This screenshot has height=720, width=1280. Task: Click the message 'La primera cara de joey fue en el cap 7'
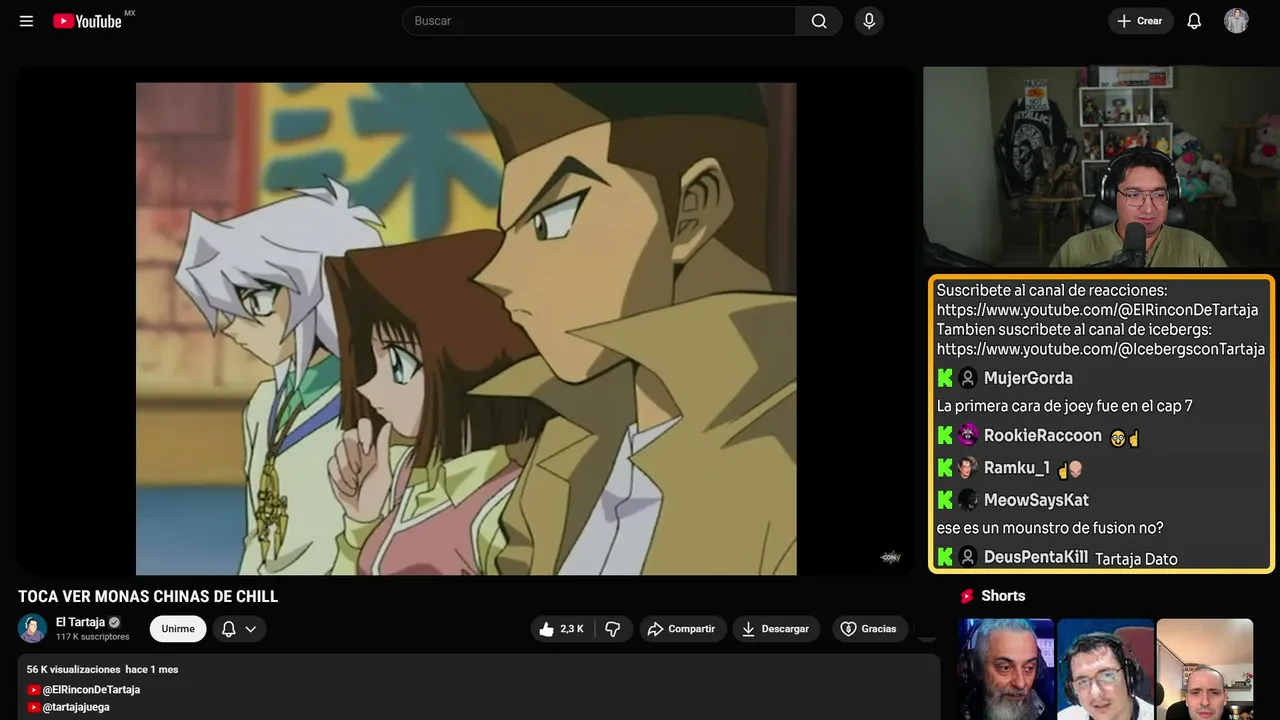pos(1064,406)
